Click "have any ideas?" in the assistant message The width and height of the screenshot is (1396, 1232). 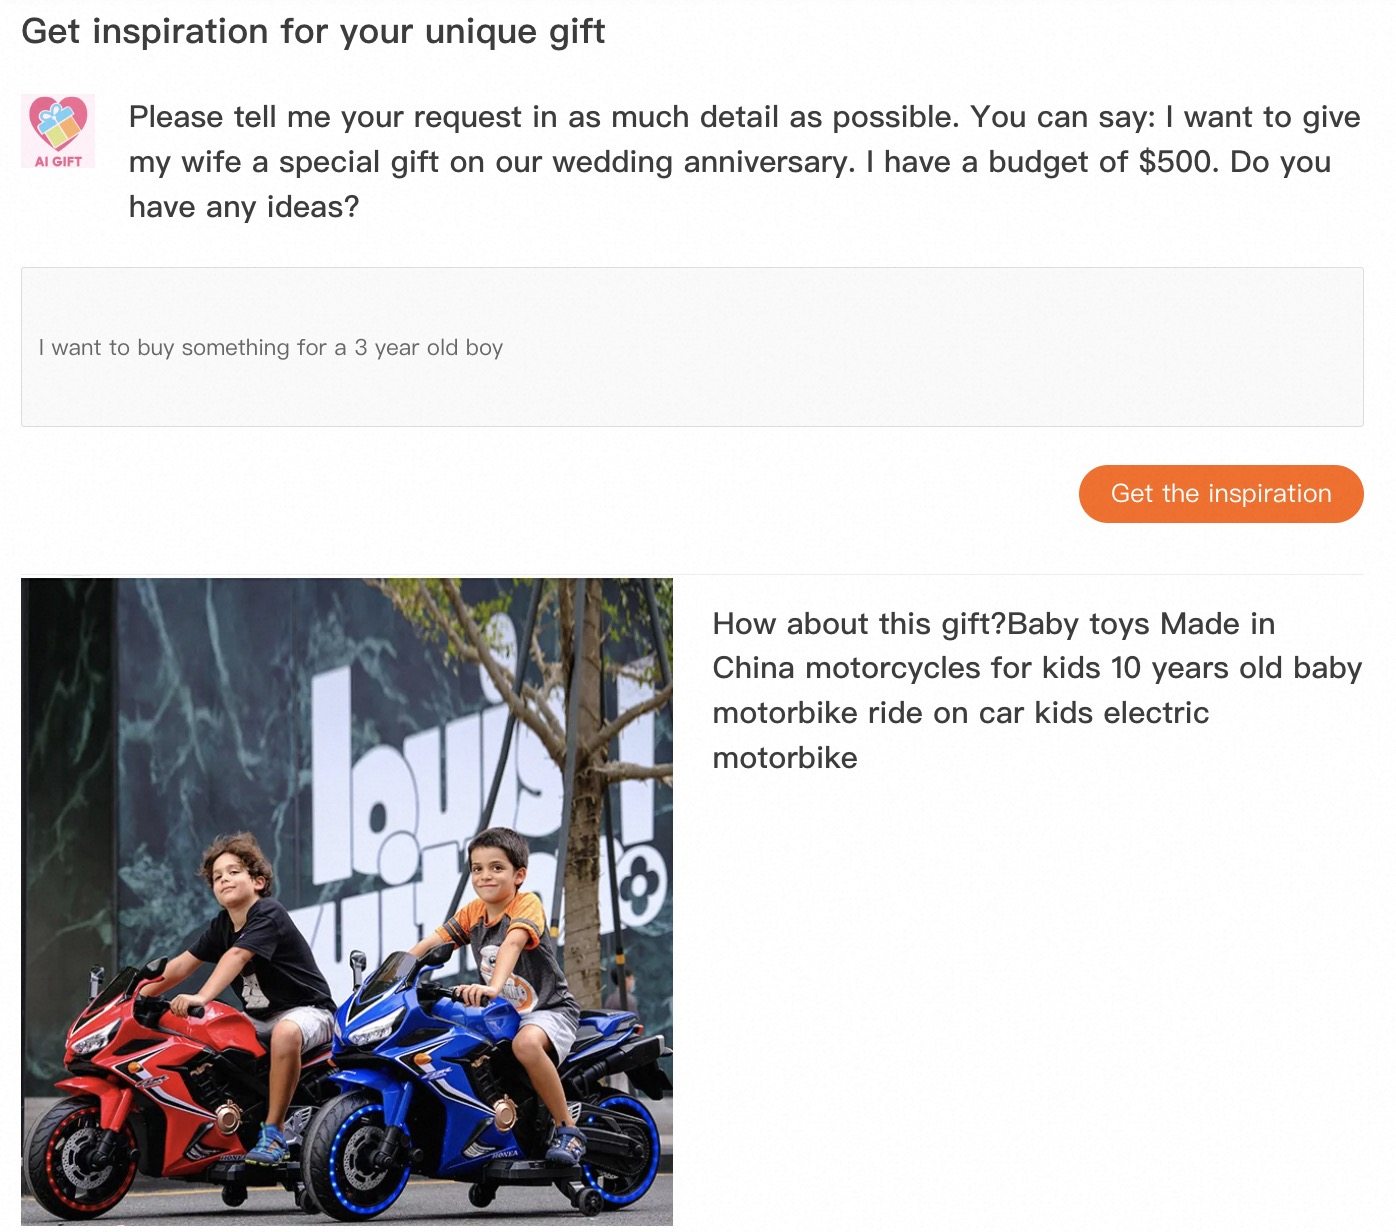click(244, 207)
